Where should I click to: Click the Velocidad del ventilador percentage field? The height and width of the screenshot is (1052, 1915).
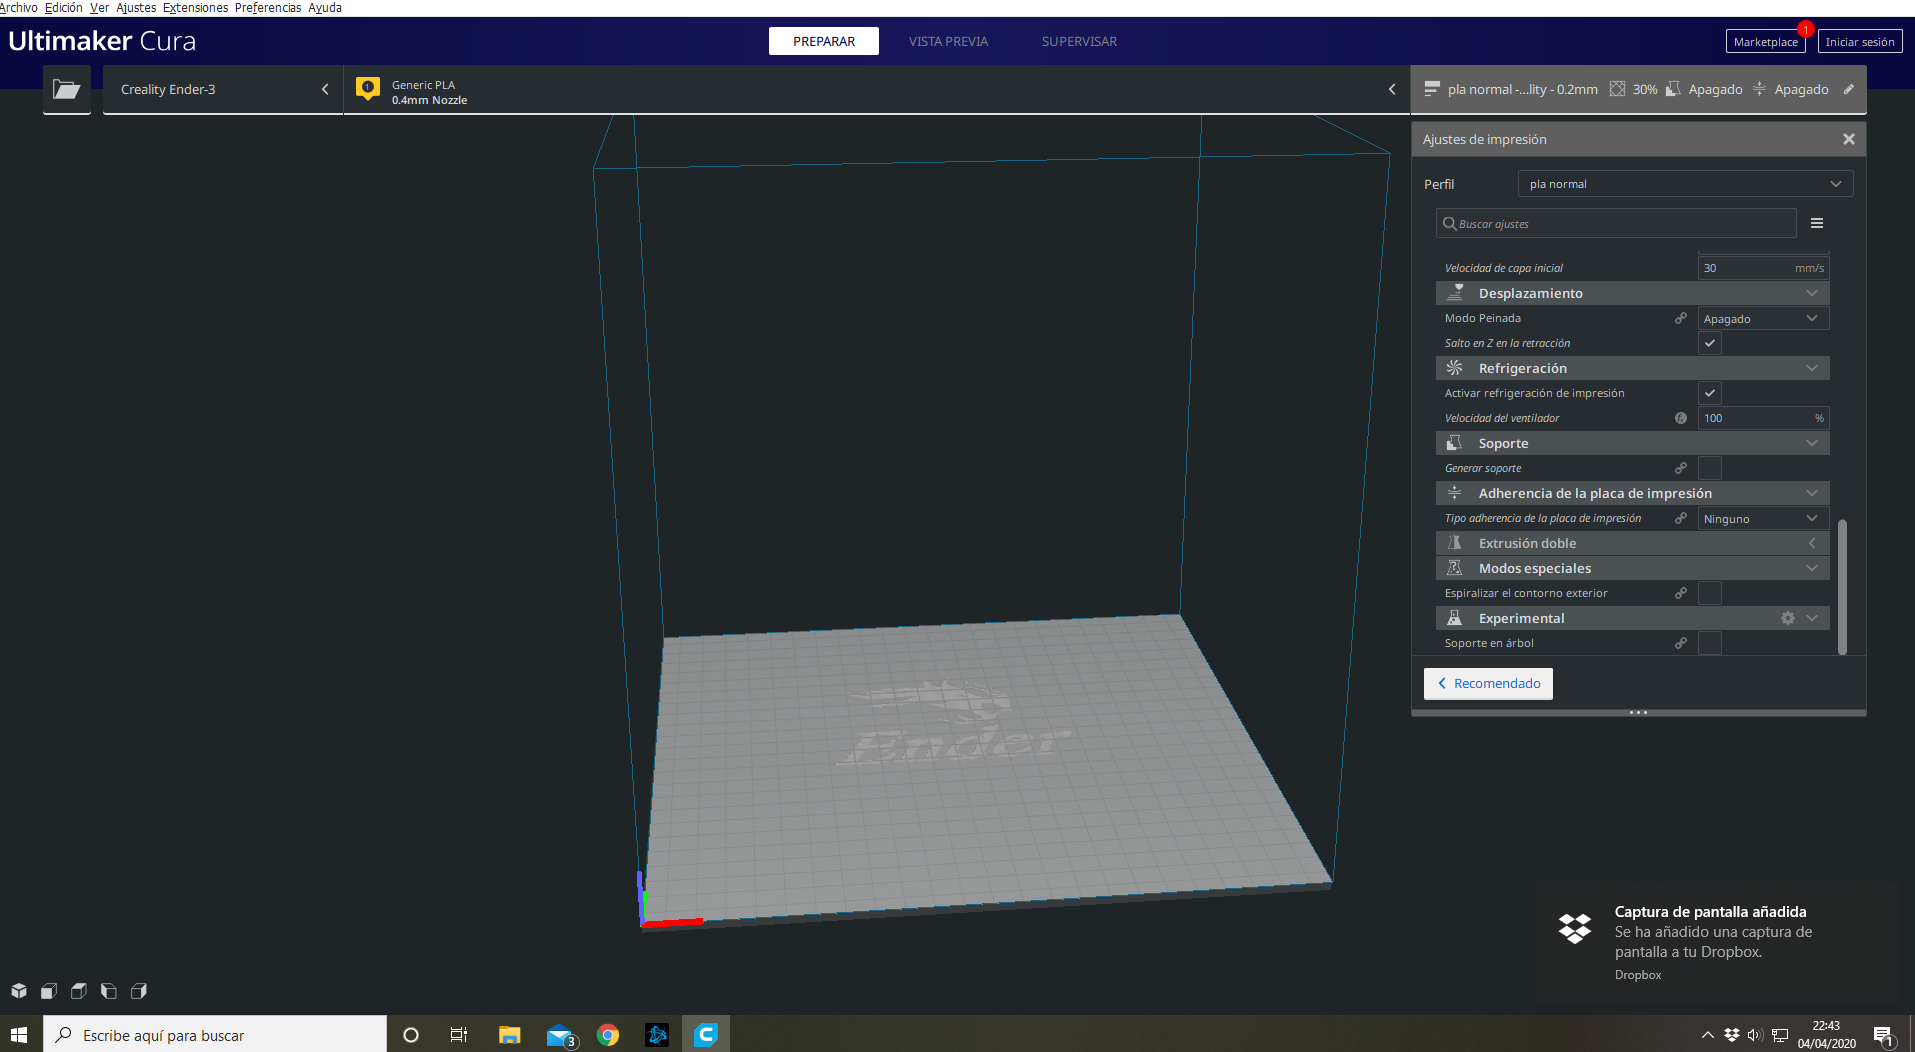(1764, 418)
